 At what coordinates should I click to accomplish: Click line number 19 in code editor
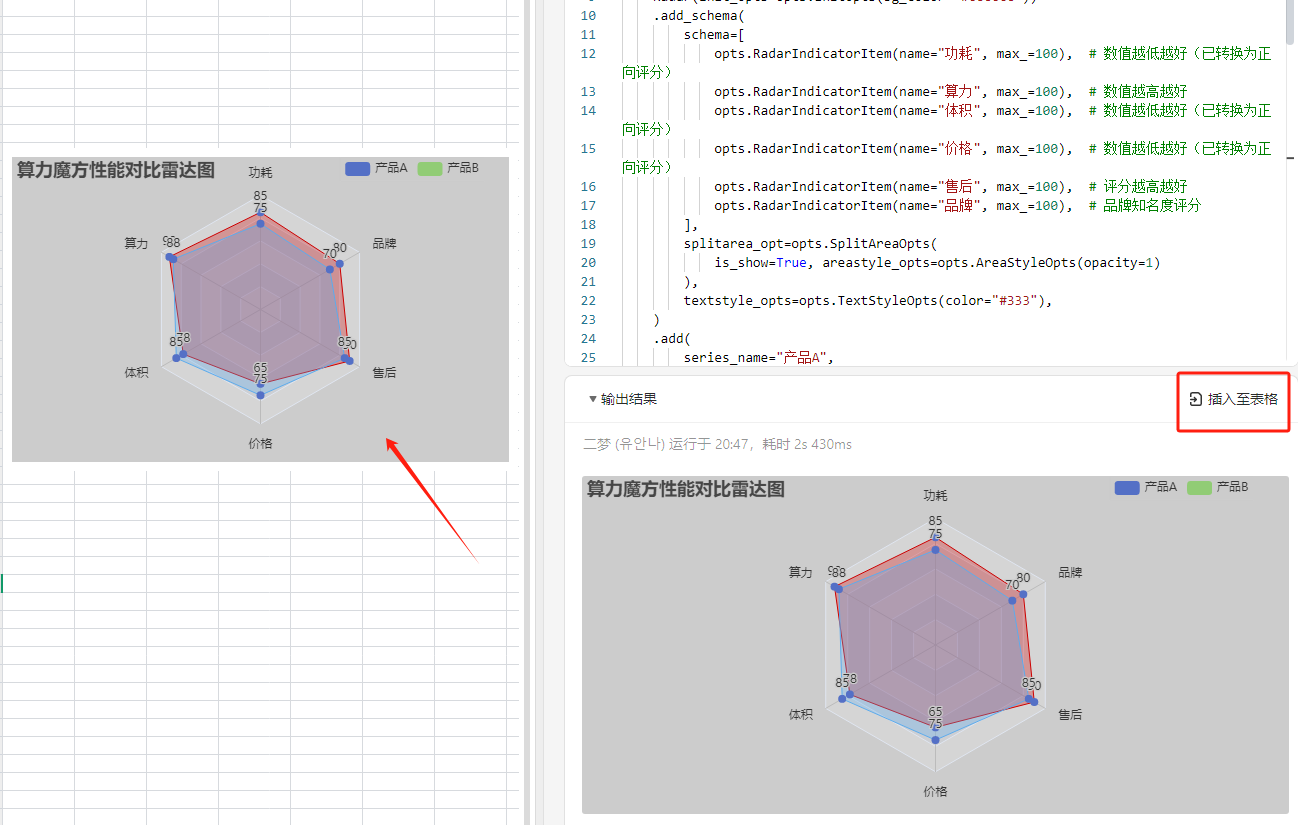(x=588, y=243)
